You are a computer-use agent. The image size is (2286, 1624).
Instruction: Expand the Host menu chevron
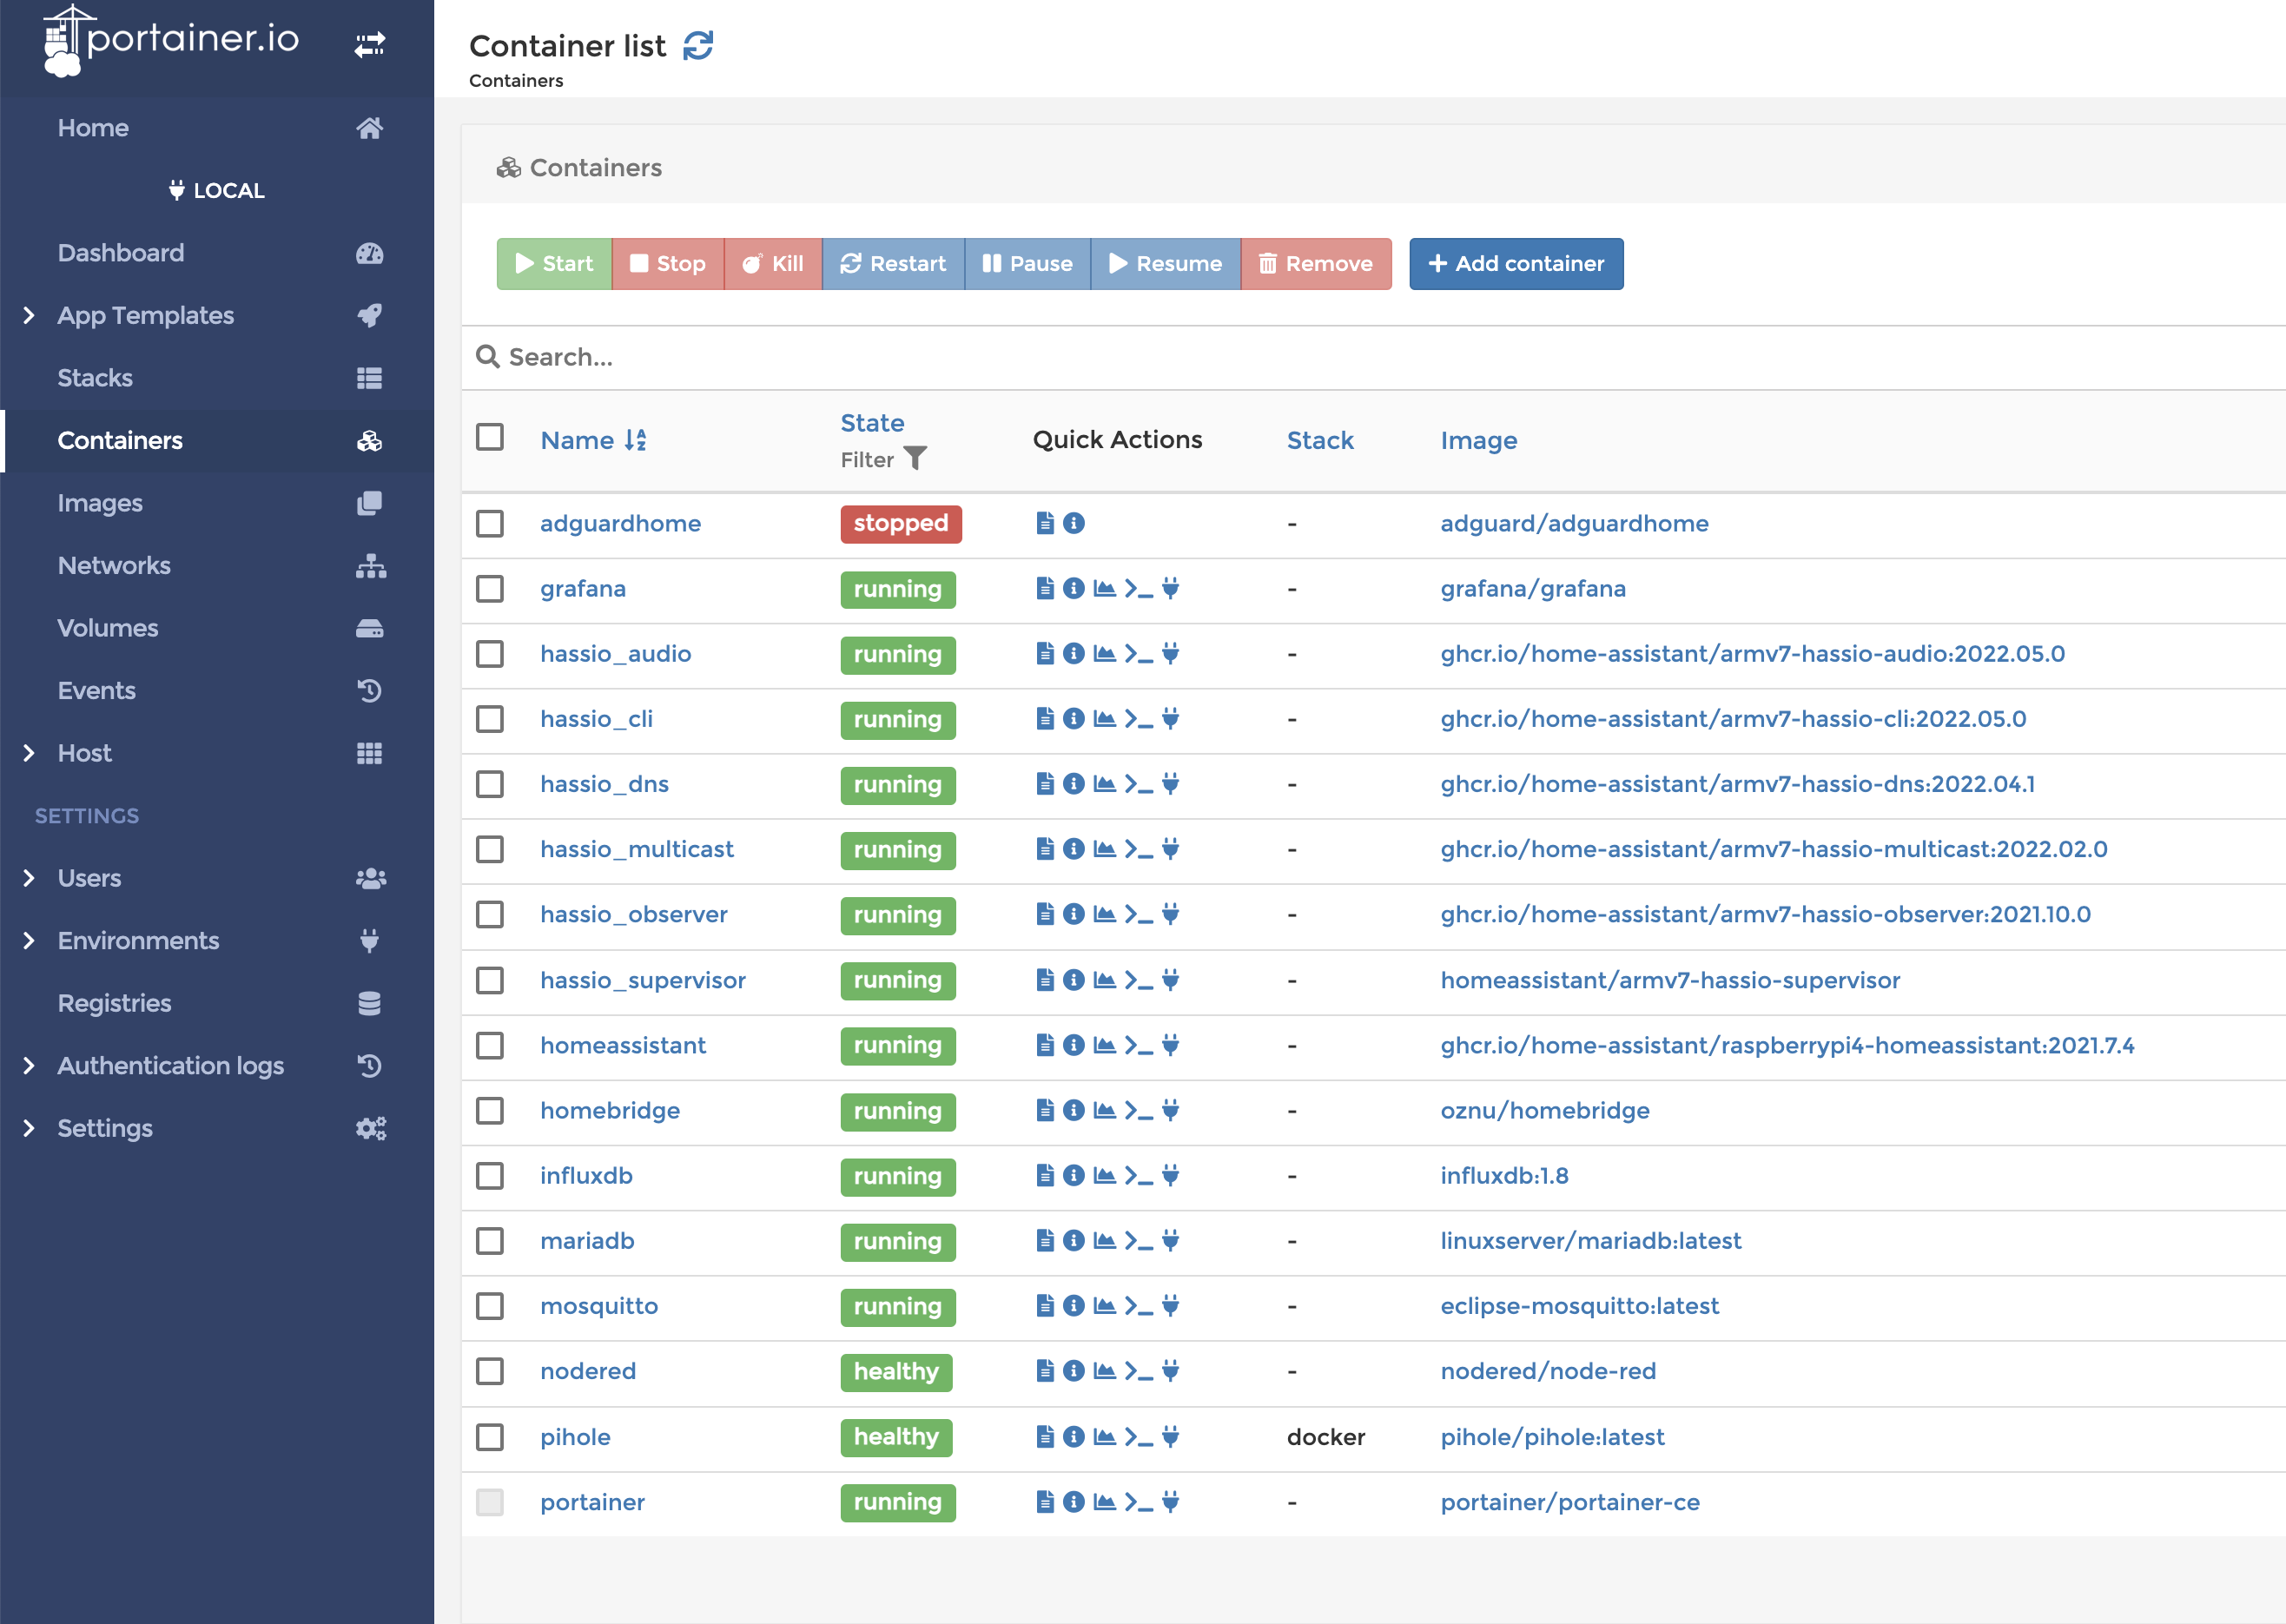click(29, 753)
